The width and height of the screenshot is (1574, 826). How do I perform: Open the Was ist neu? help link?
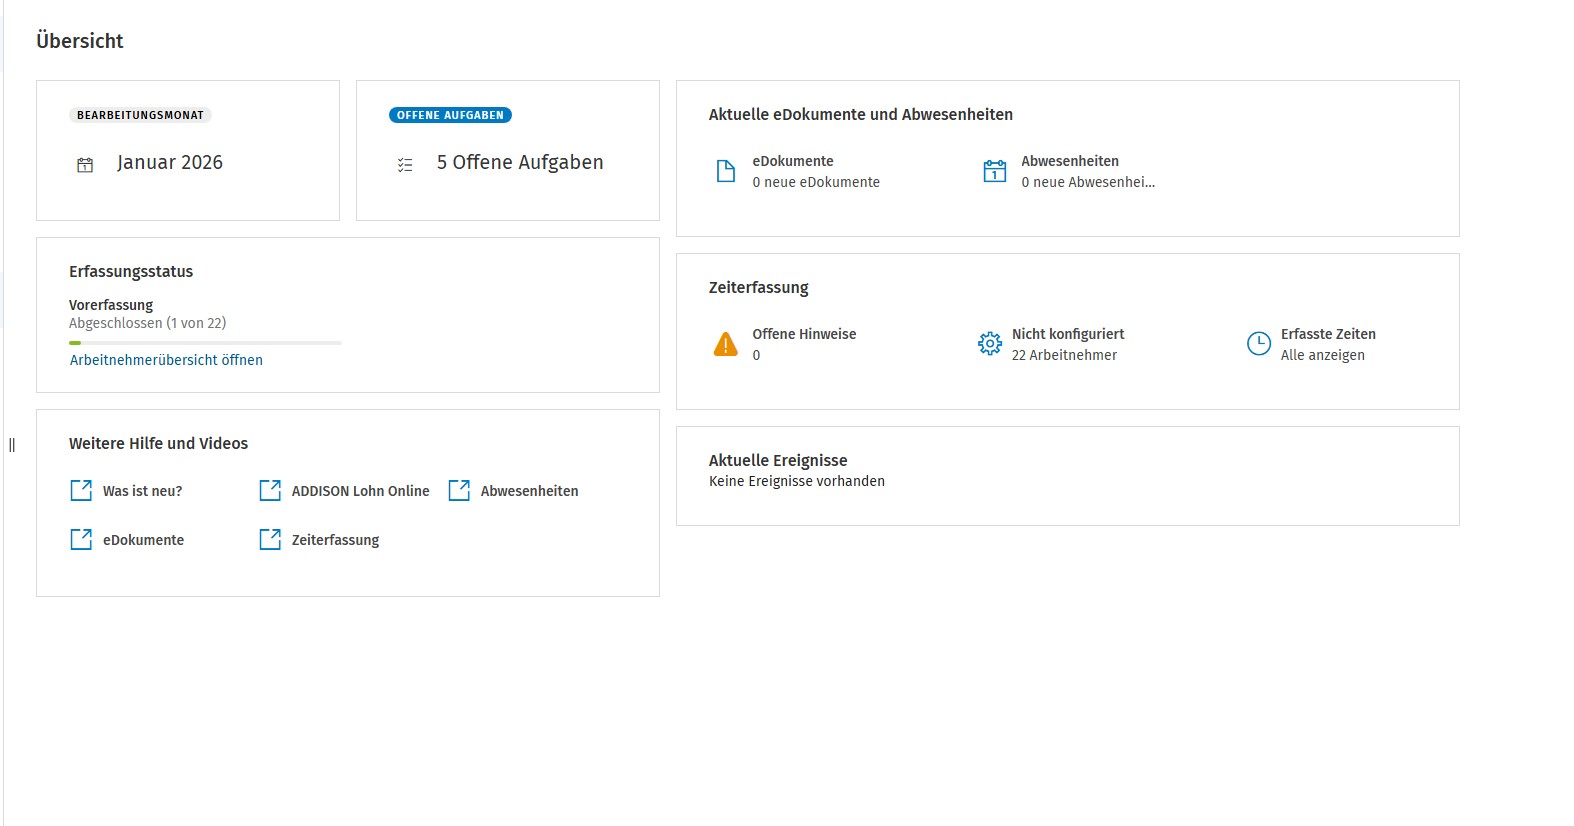tap(143, 491)
